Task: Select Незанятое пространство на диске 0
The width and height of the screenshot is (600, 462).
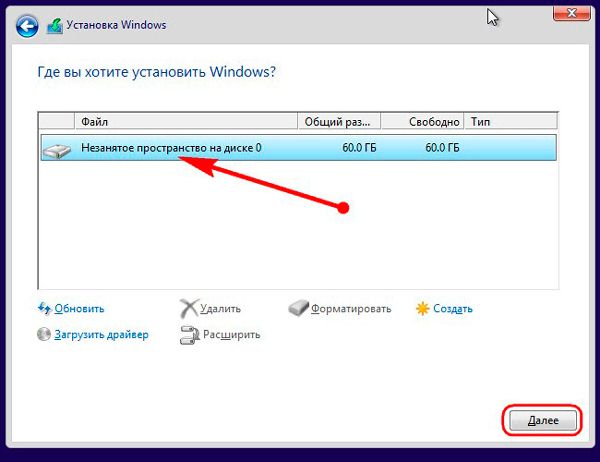Action: tap(298, 148)
